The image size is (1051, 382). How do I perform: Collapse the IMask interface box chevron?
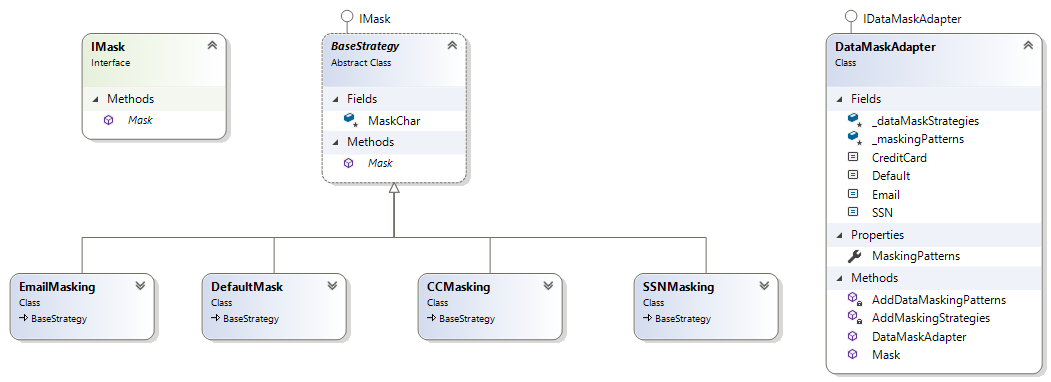(x=212, y=46)
